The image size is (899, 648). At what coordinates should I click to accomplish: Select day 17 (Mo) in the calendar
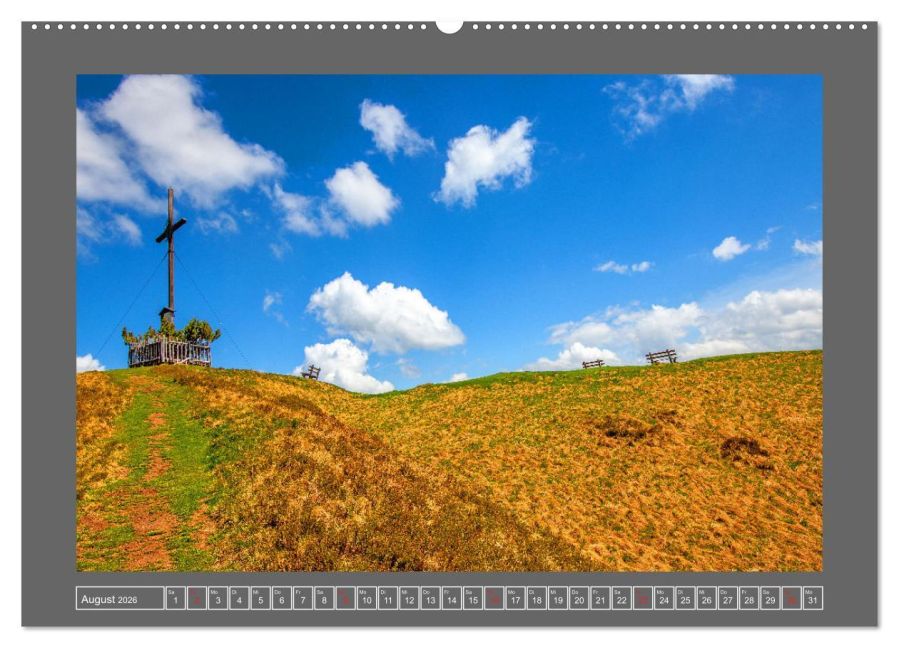click(x=515, y=598)
